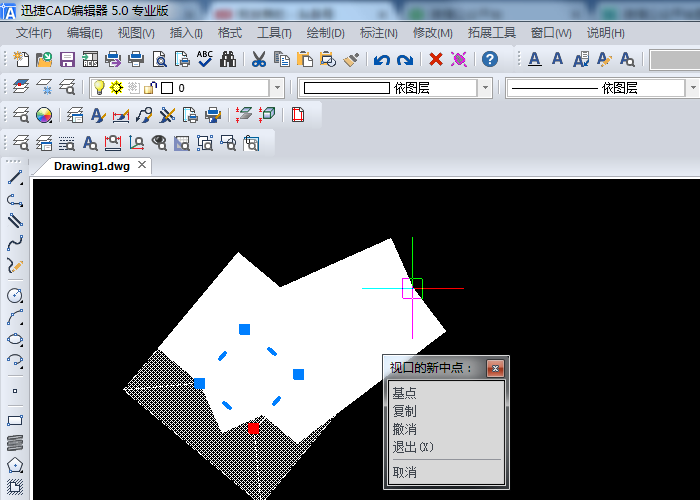
Task: Choose 退出(X) in the popup menu
Action: coord(413,447)
